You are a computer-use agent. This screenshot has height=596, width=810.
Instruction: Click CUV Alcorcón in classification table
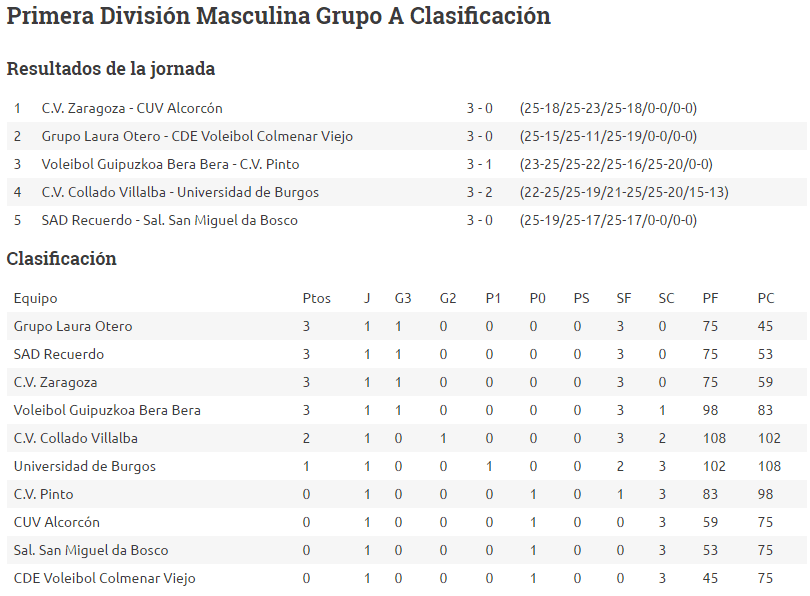tap(56, 522)
